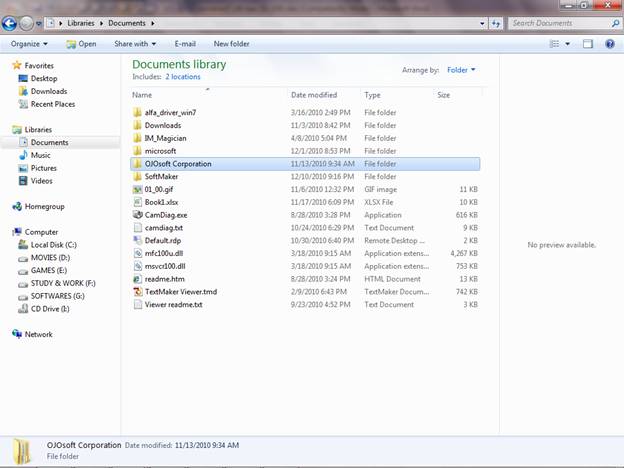624x468 pixels.
Task: Select the Downloads folder icon in file list
Action: tap(137, 125)
